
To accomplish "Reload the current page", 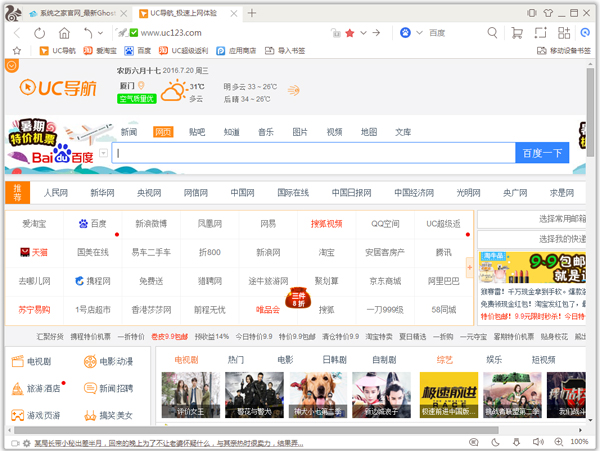I will pyautogui.click(x=39, y=33).
